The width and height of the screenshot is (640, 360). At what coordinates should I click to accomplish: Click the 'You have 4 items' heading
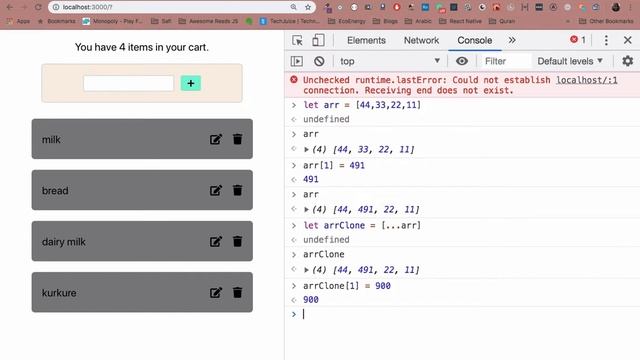click(x=142, y=47)
